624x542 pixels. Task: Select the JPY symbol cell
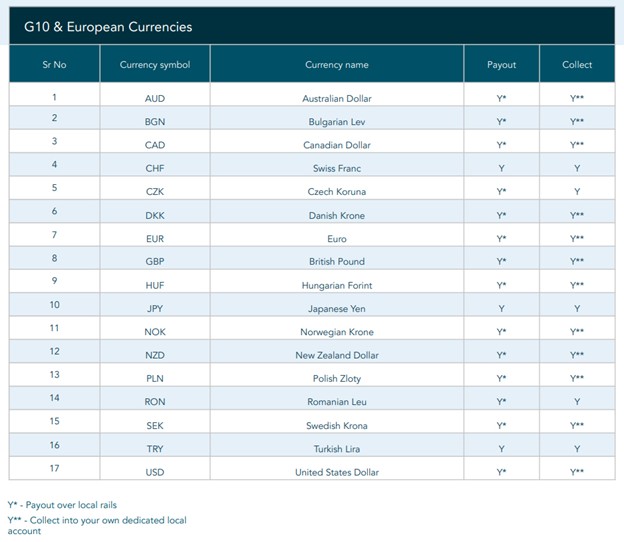click(x=154, y=308)
